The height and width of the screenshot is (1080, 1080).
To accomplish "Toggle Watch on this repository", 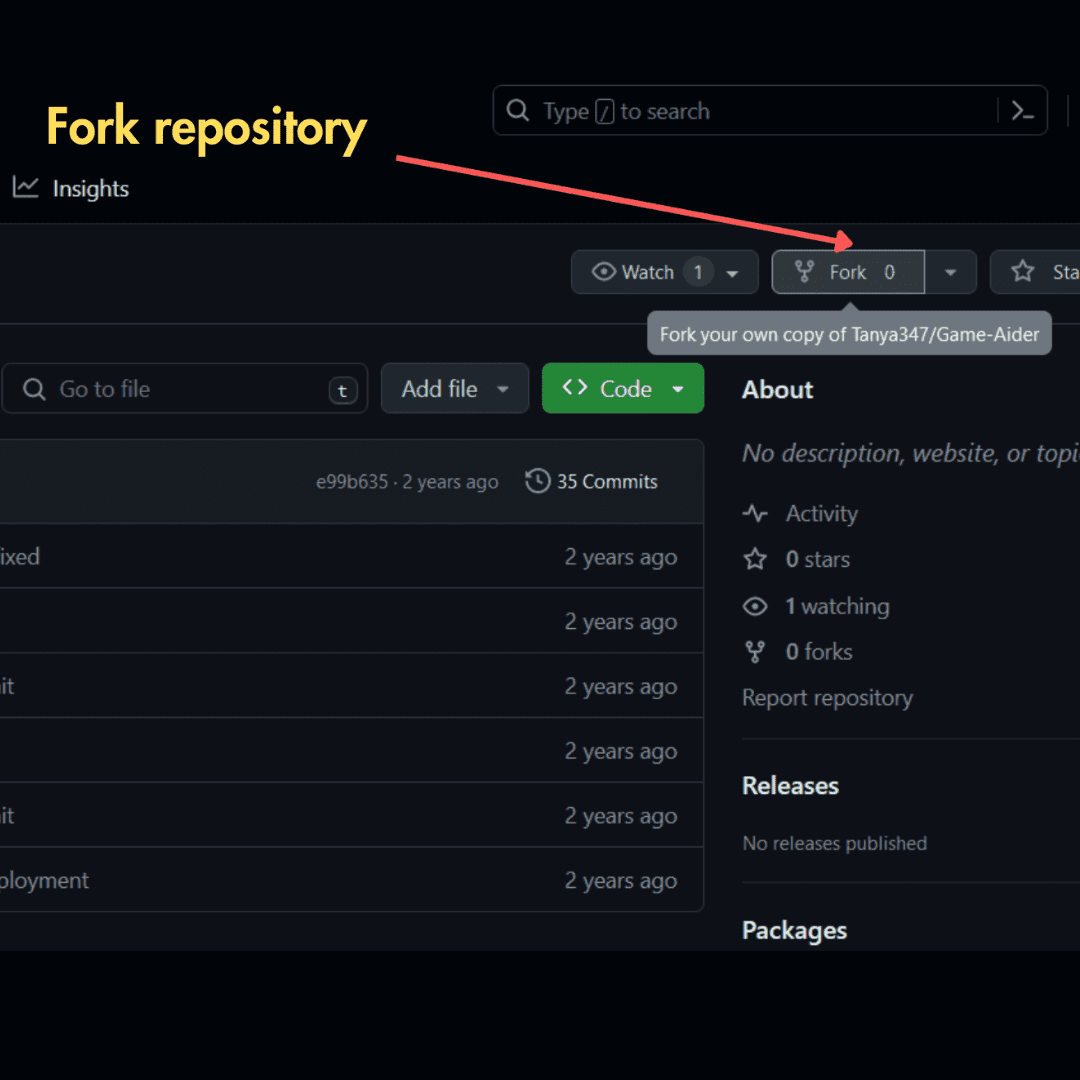I will 648,272.
